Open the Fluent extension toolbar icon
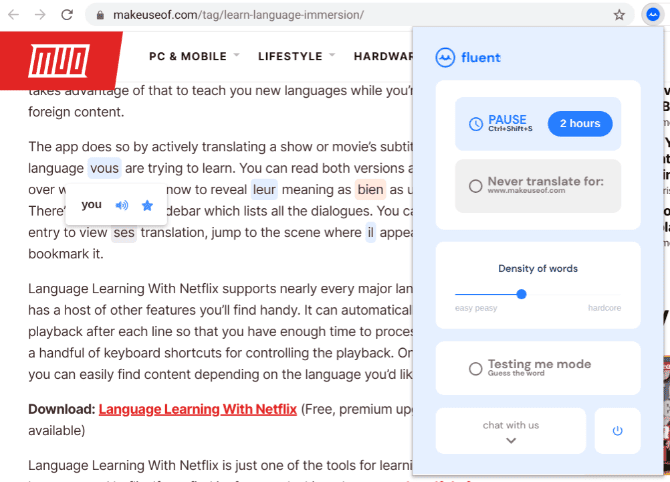Image resolution: width=670 pixels, height=482 pixels. point(652,15)
